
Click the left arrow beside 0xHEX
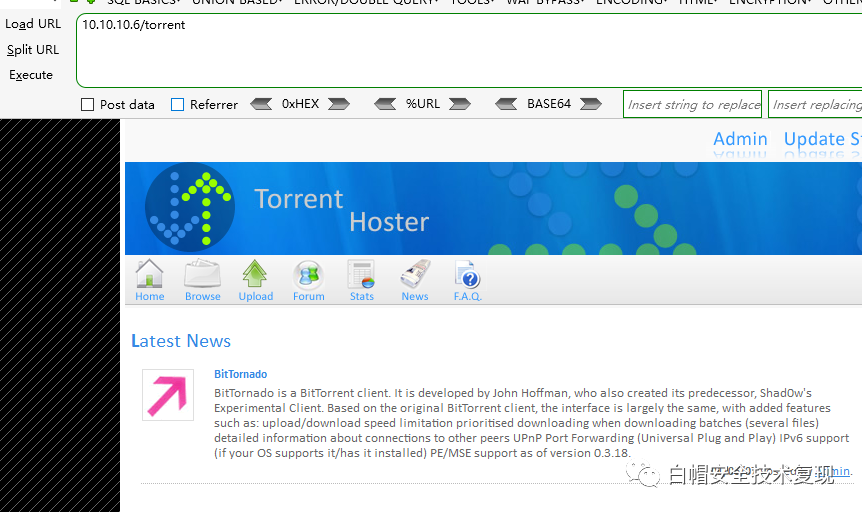261,104
